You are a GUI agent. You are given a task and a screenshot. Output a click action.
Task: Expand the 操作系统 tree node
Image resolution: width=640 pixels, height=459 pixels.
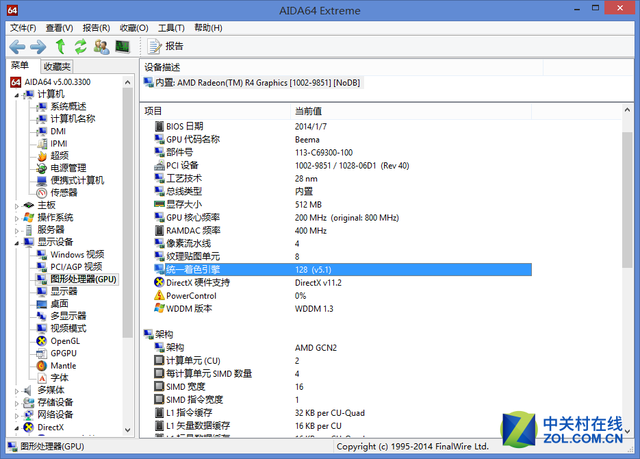(16, 218)
